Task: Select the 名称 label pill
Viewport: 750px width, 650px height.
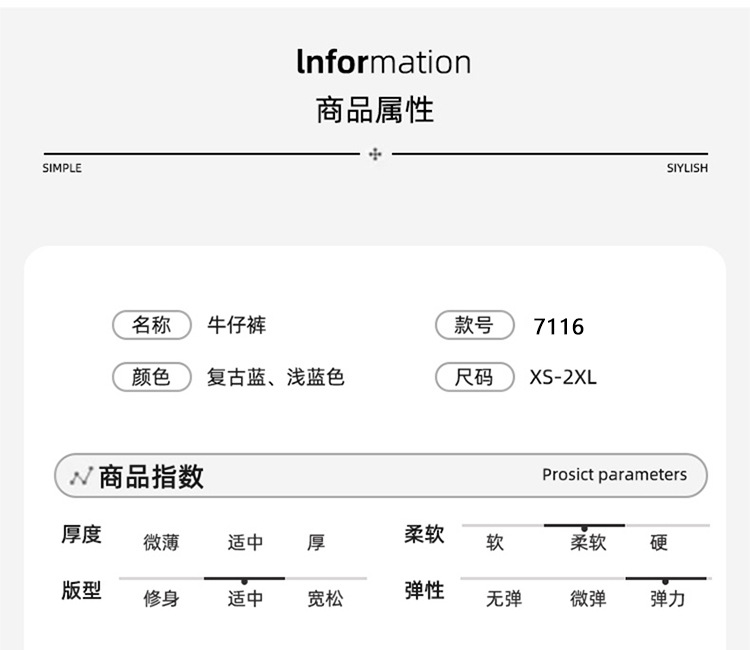Action: coord(152,325)
